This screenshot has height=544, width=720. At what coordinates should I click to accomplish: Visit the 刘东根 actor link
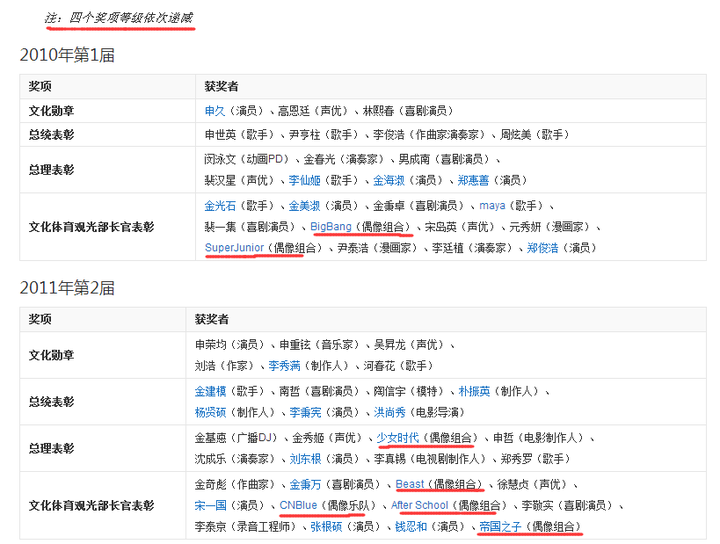click(x=305, y=459)
